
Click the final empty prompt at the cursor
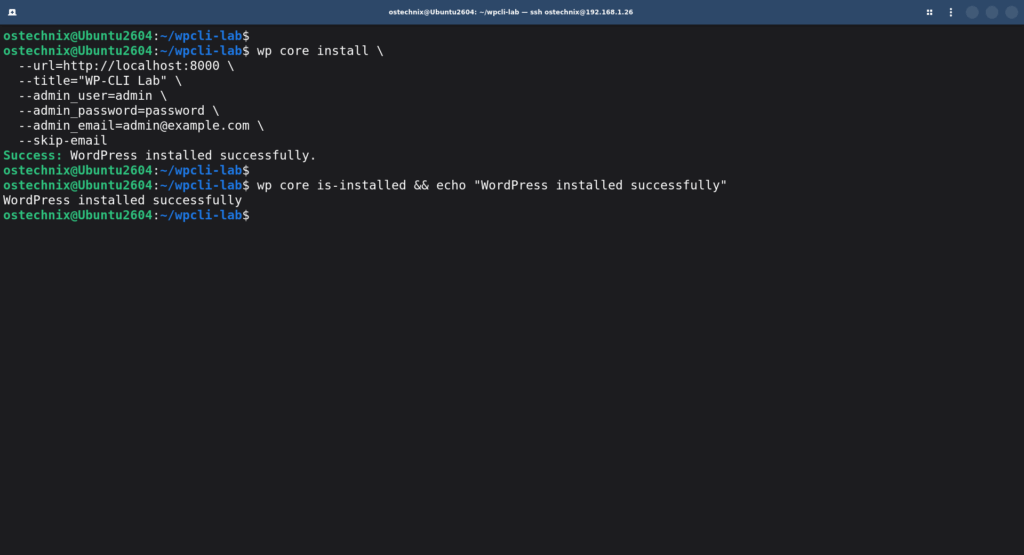pyautogui.click(x=127, y=215)
